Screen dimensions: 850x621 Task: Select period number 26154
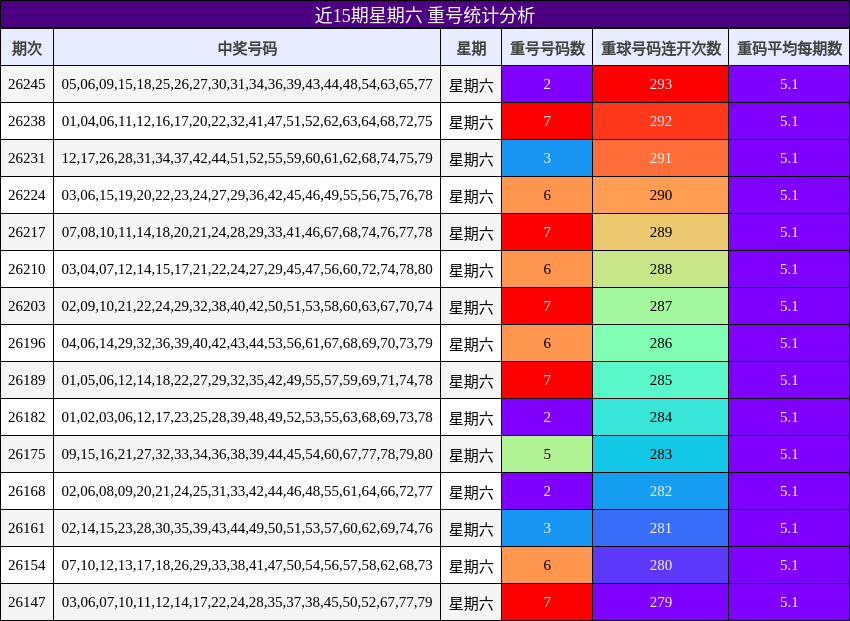(27, 565)
